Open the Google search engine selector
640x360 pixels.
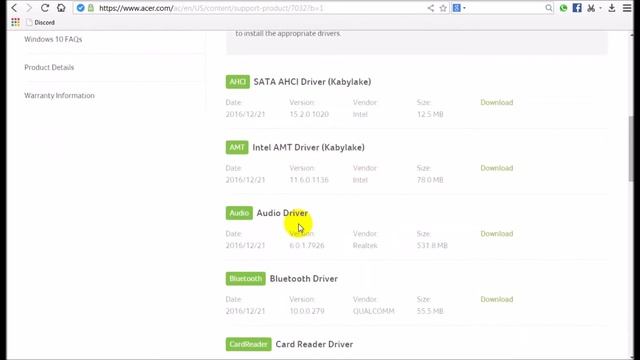459,8
